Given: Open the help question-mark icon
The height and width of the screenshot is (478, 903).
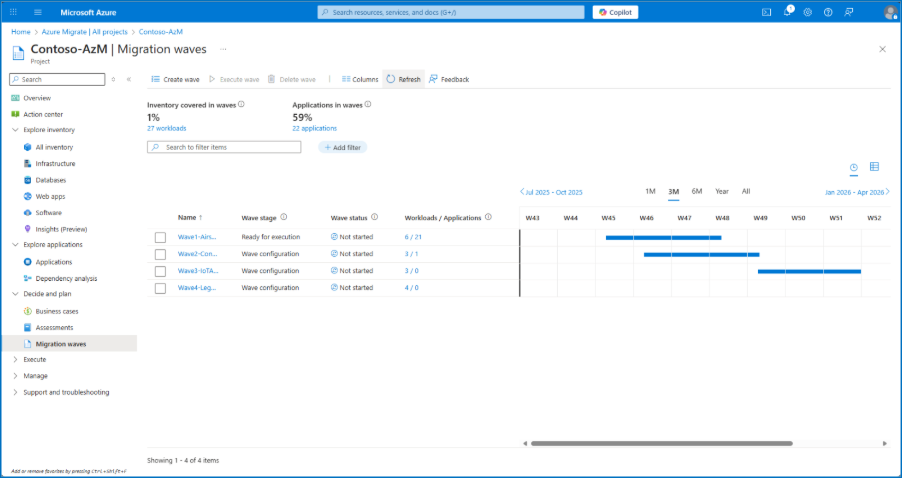Looking at the screenshot, I should click(828, 12).
